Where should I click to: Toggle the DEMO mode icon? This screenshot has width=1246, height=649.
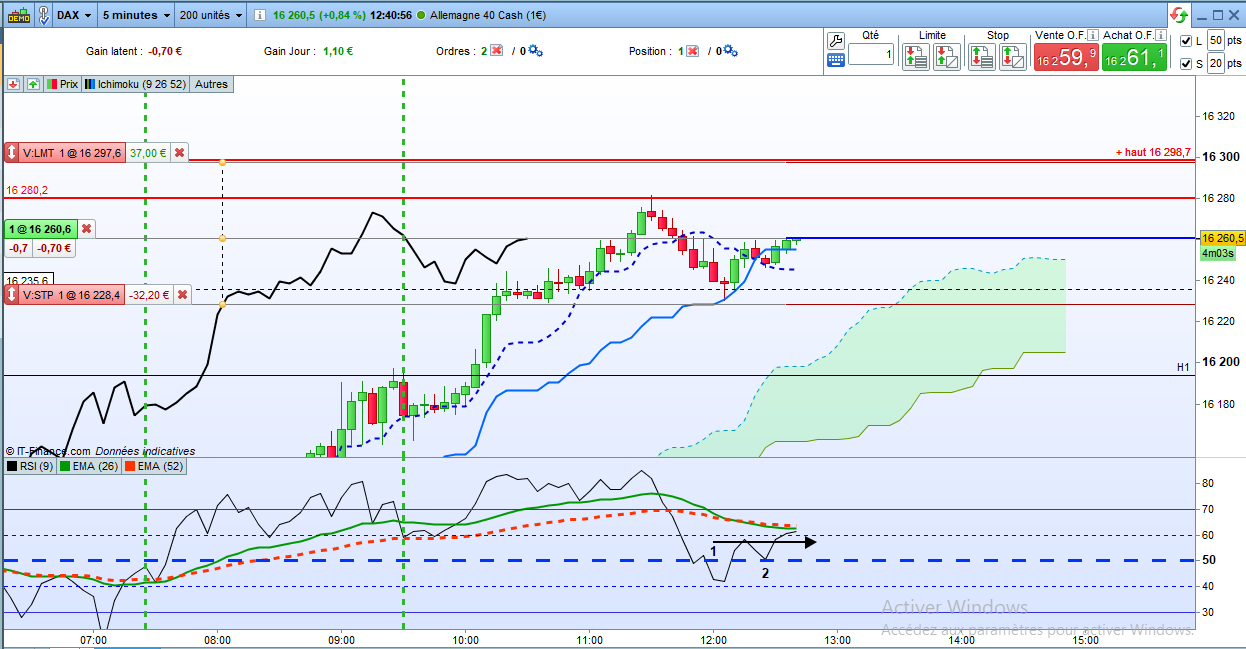pos(17,15)
